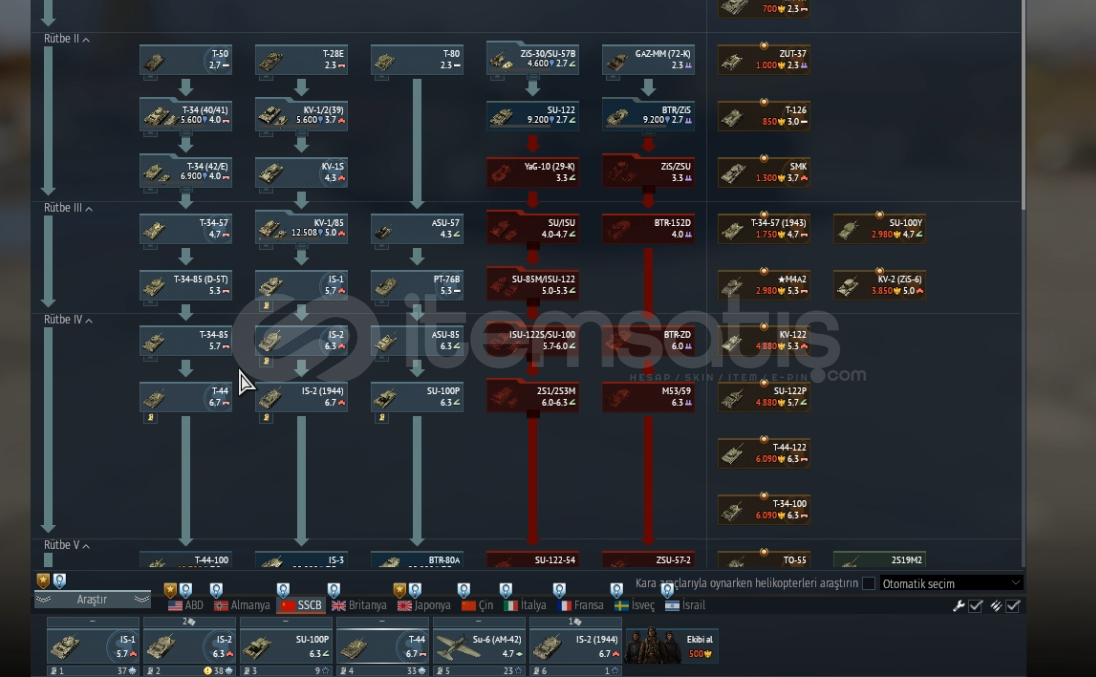
Task: Select the ASU-85 vehicle card
Action: (417, 341)
